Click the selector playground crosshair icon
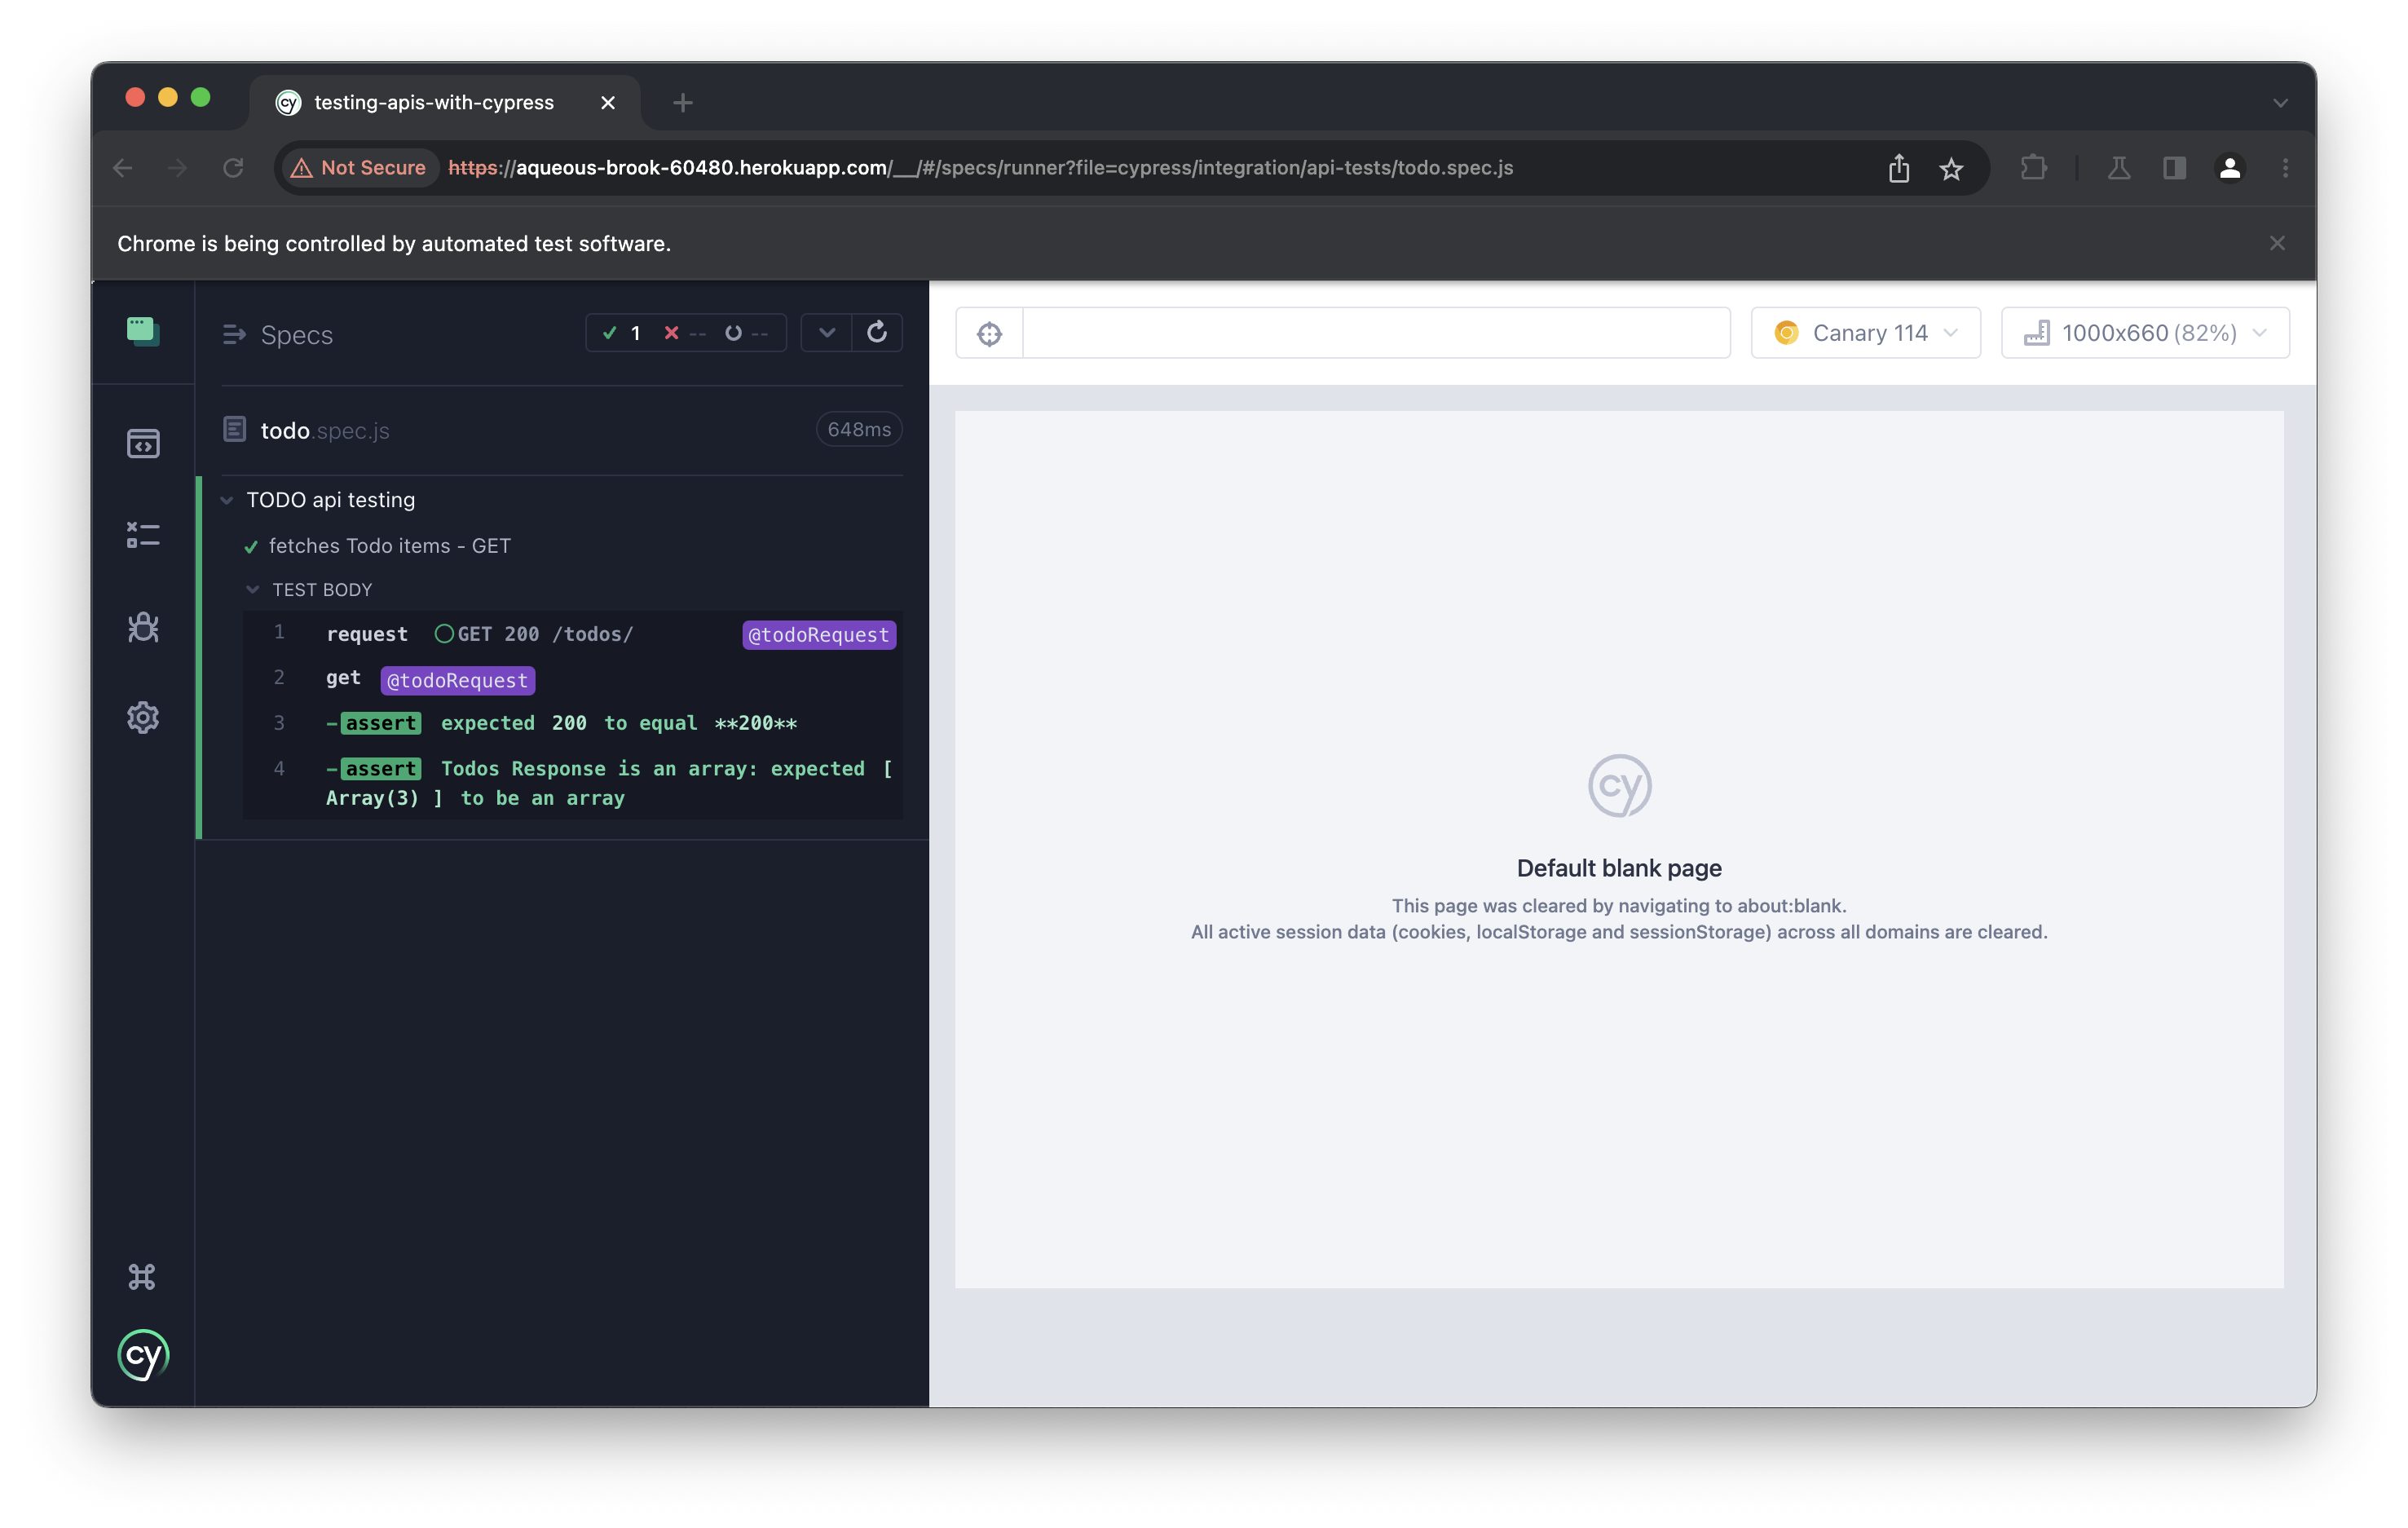Image resolution: width=2408 pixels, height=1528 pixels. click(989, 333)
